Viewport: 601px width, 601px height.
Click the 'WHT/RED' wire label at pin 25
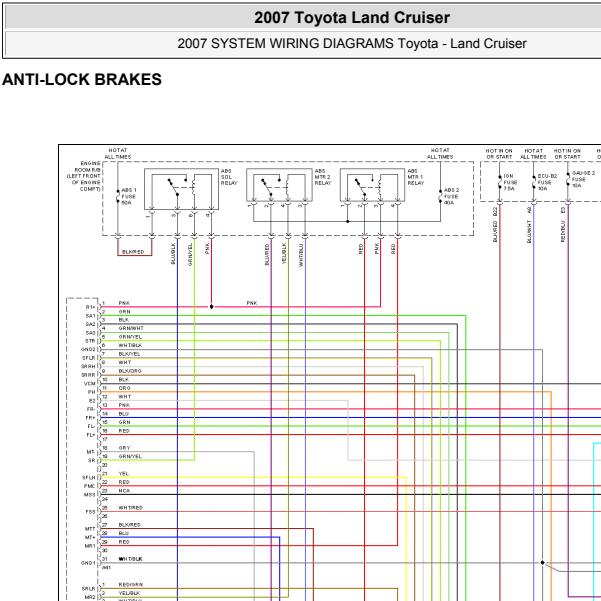point(131,508)
